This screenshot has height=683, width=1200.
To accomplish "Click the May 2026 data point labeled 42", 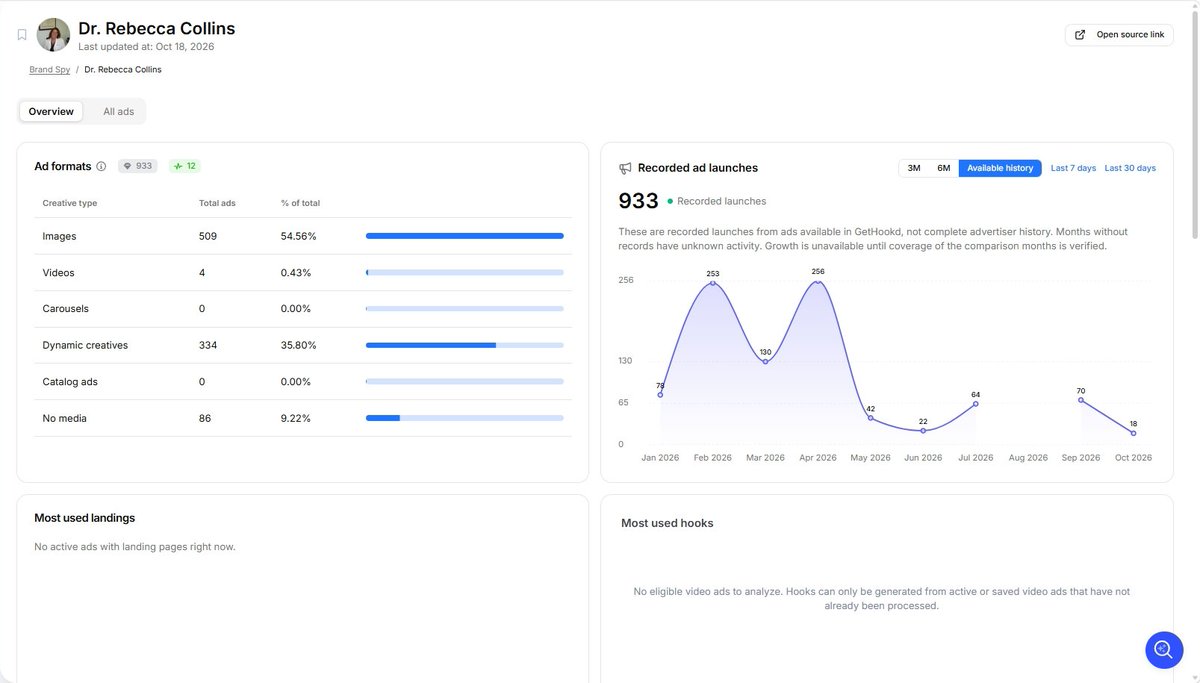I will pos(871,418).
